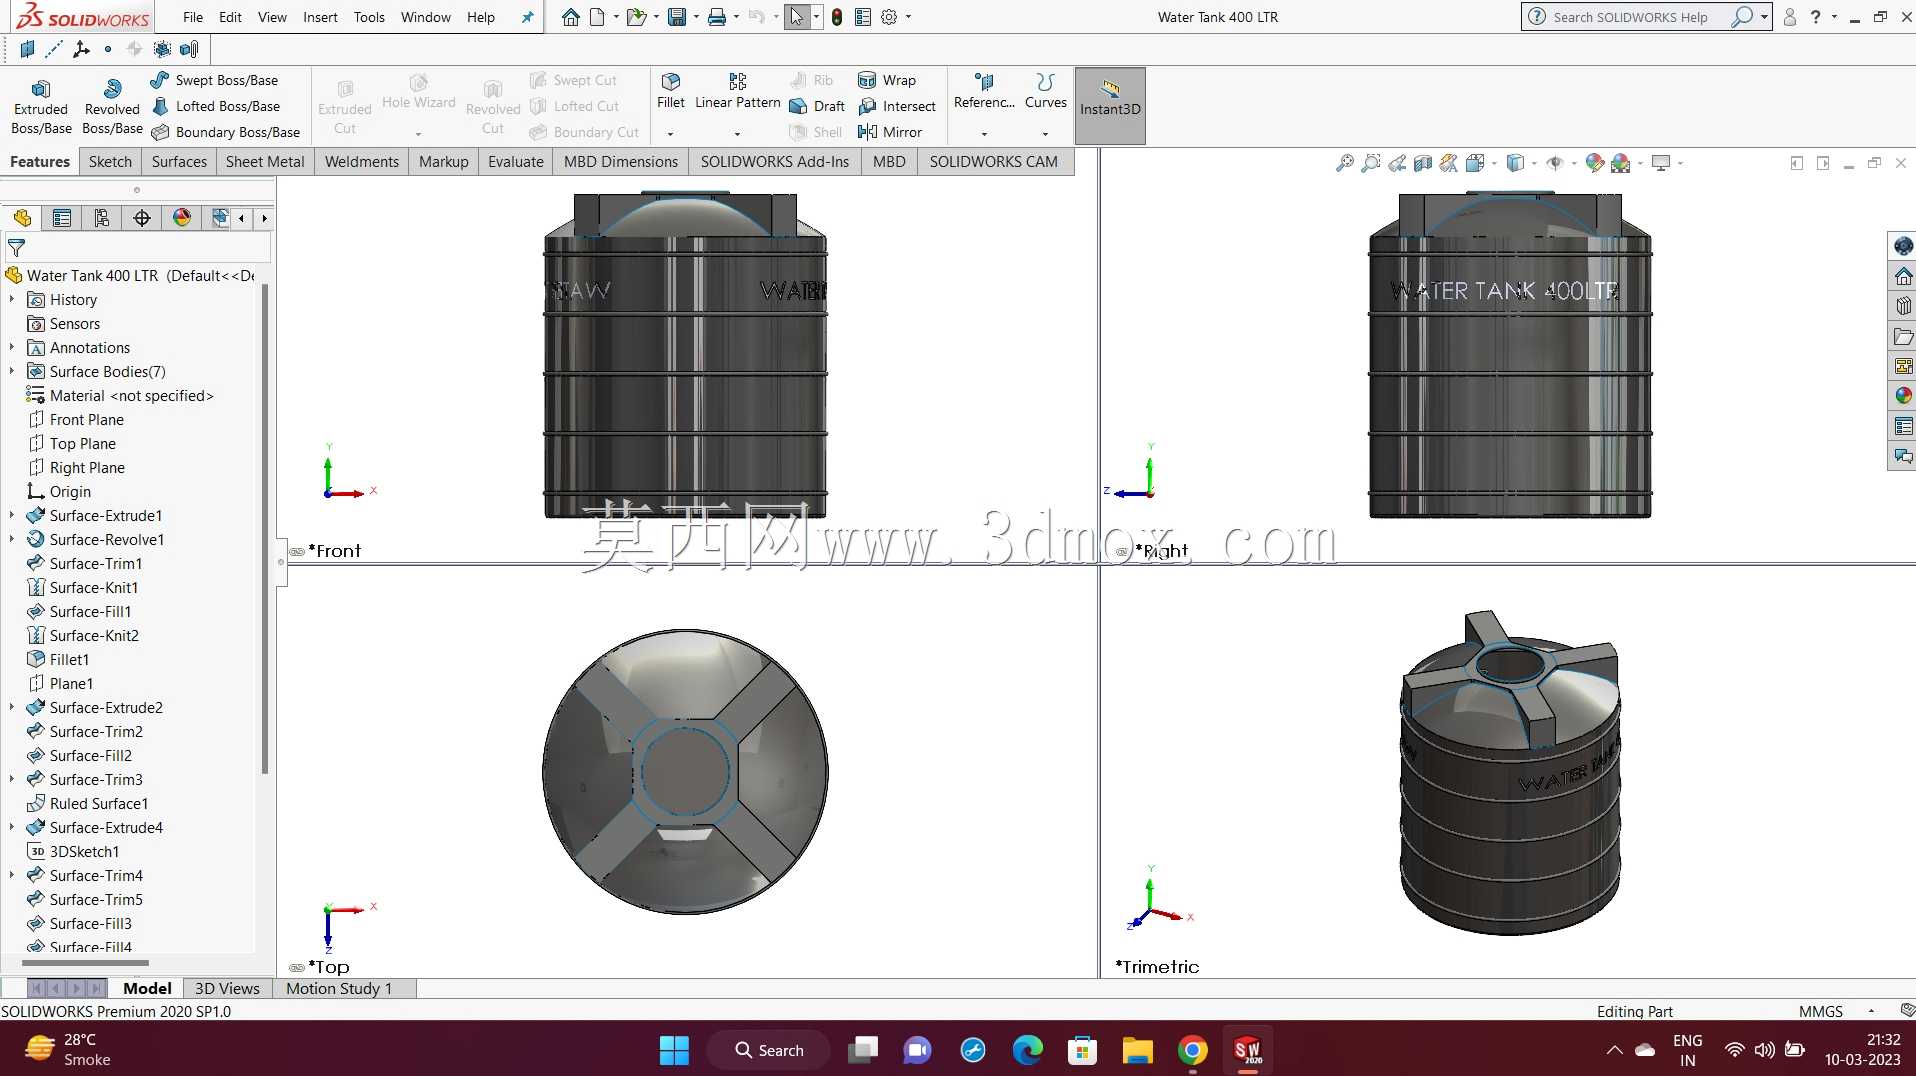Select the Draft tool

coord(817,106)
